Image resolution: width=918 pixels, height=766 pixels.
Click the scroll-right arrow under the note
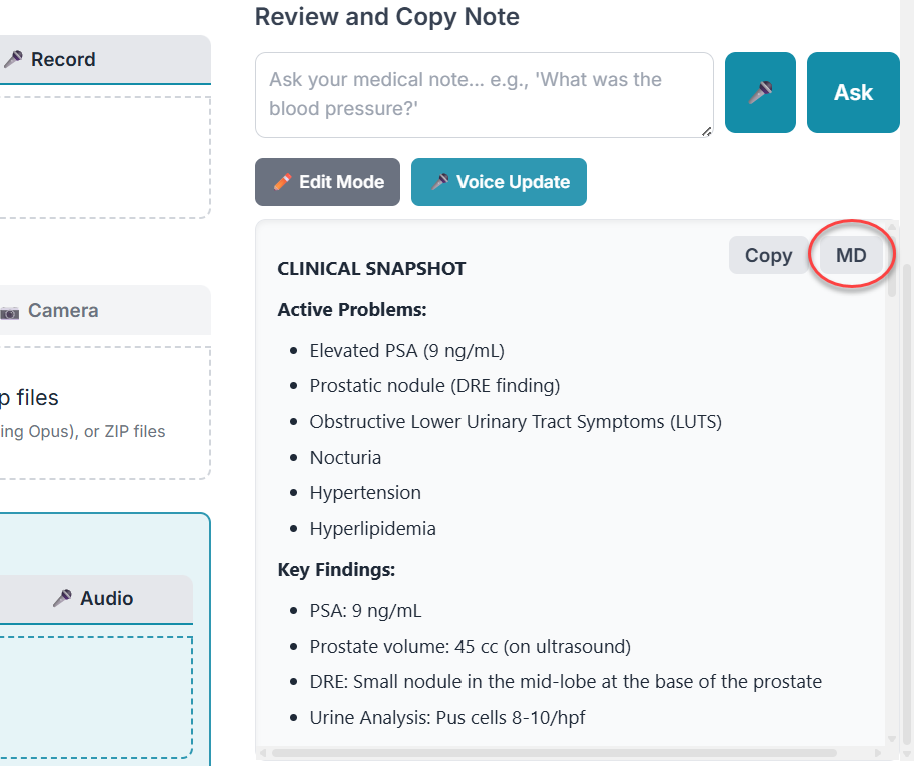pos(877,752)
